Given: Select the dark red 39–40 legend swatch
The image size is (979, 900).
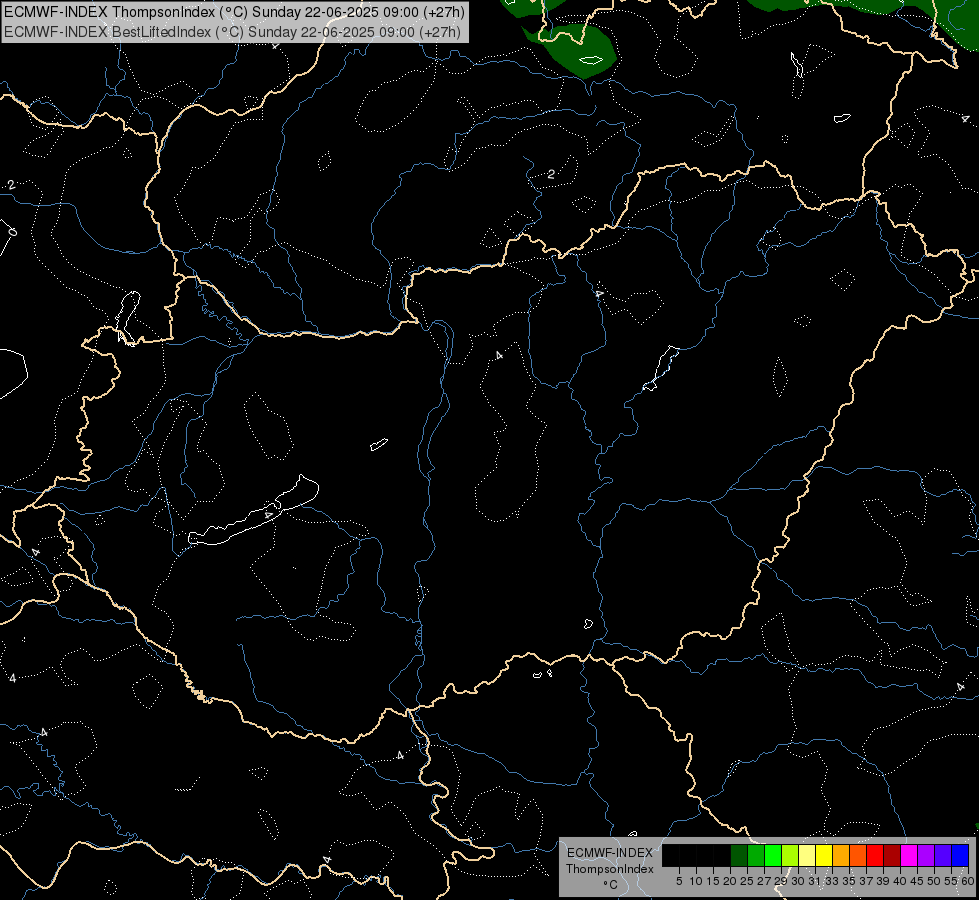Looking at the screenshot, I should [892, 855].
